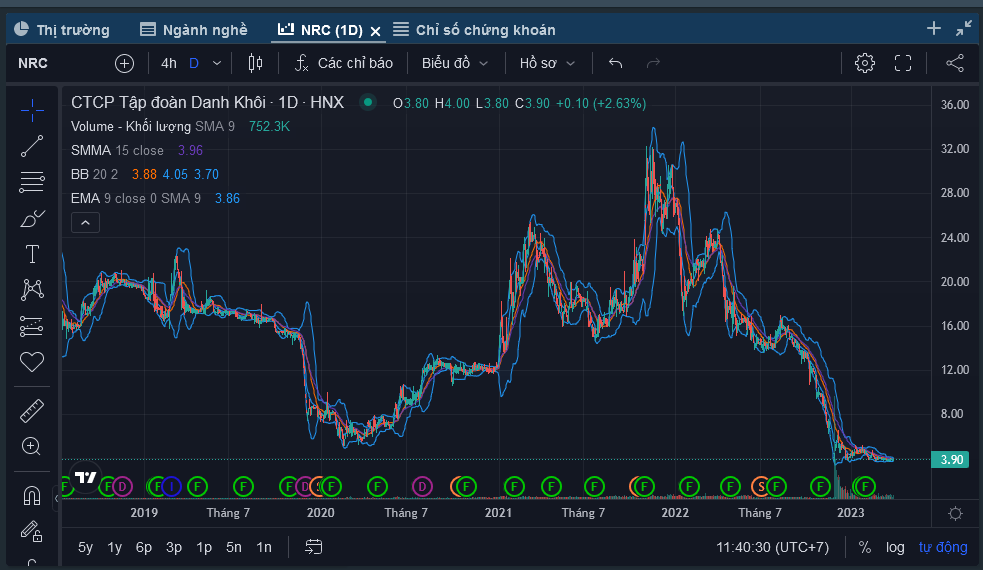Screen dimensions: 983x570
Task: Click the blue I event marker near 2019
Action: click(x=171, y=486)
